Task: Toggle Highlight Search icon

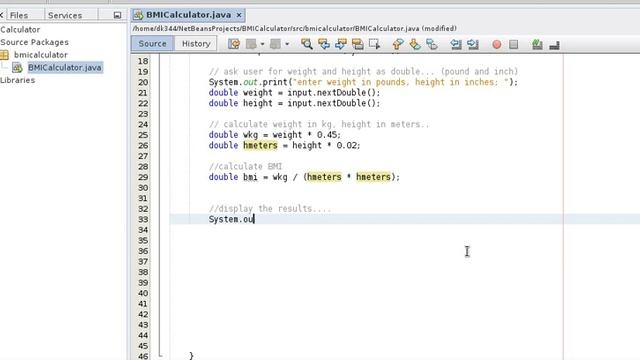Action: pos(358,44)
